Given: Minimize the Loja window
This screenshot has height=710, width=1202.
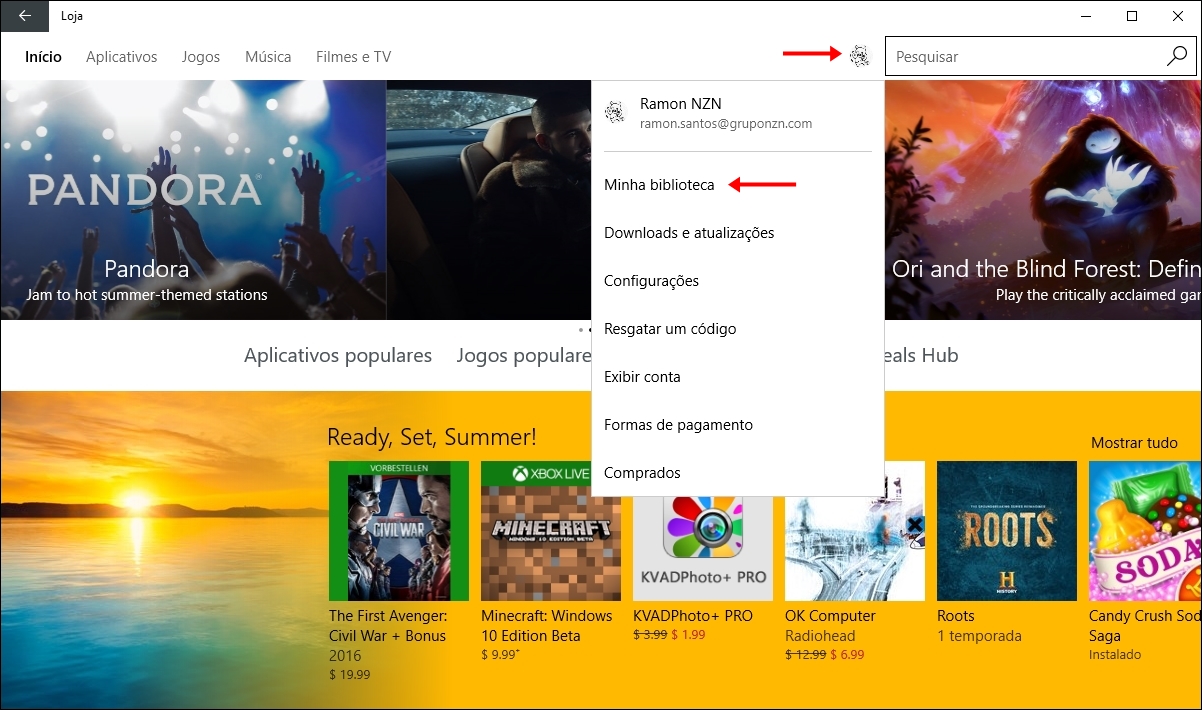Looking at the screenshot, I should [1086, 15].
